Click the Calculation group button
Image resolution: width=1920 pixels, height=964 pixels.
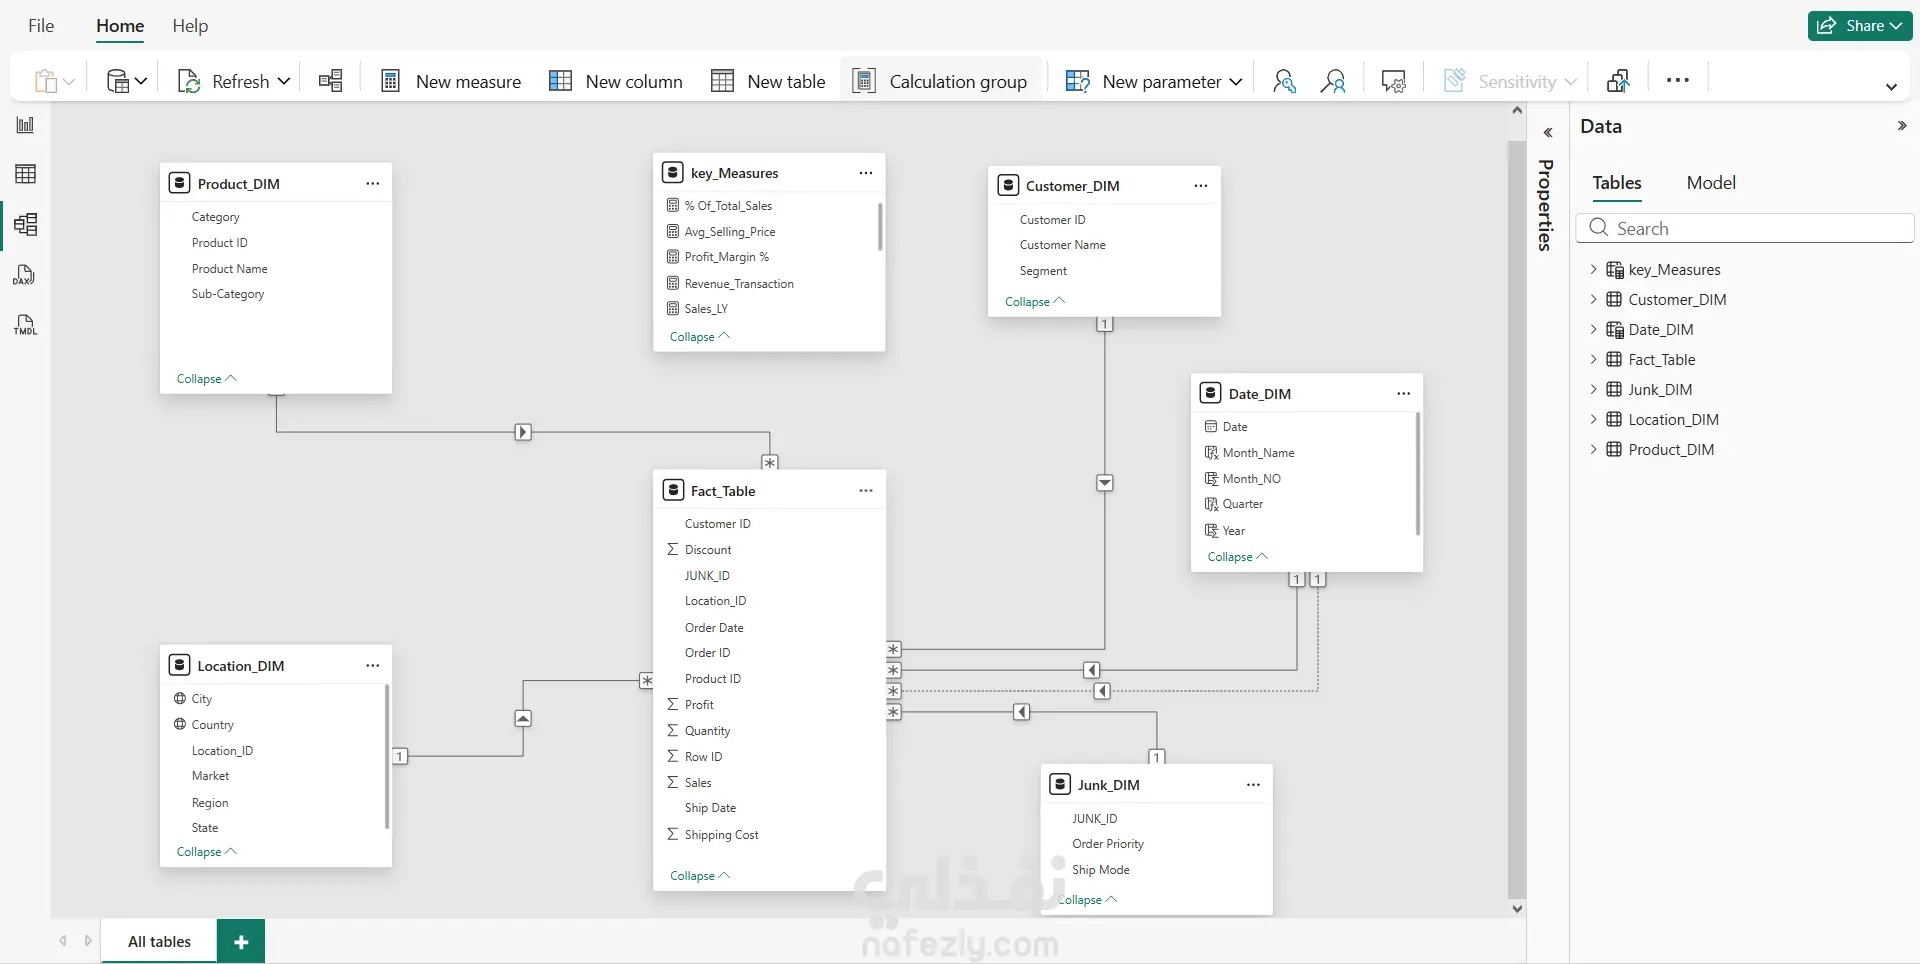point(940,81)
